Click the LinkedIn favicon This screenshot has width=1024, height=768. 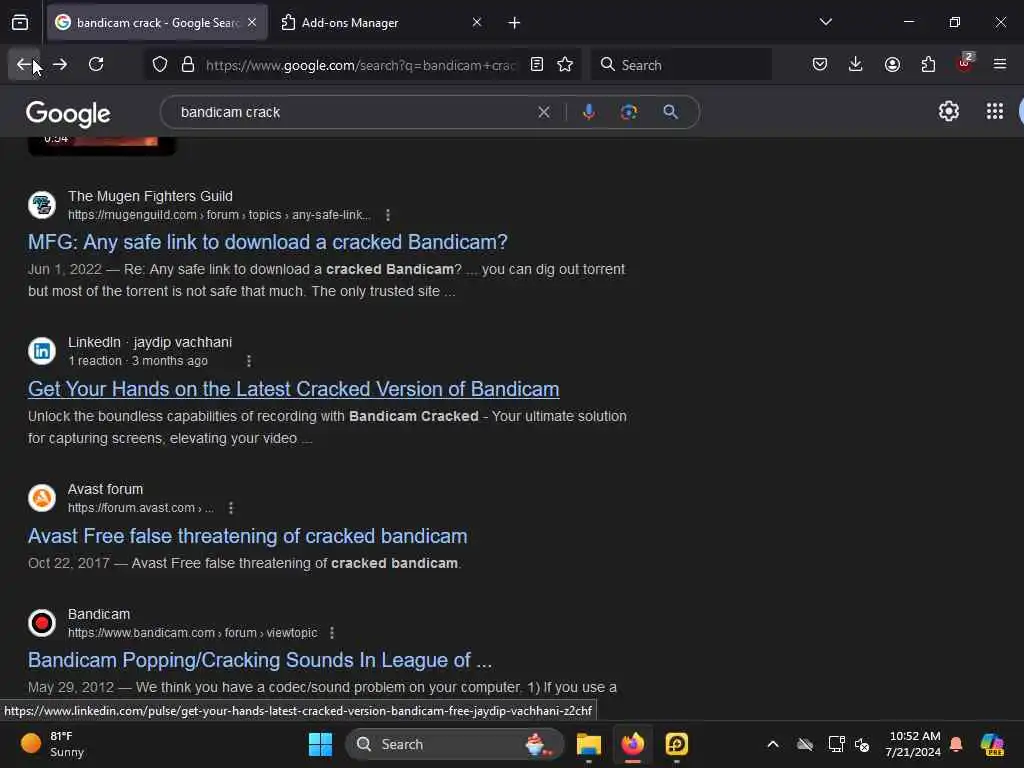tap(42, 351)
